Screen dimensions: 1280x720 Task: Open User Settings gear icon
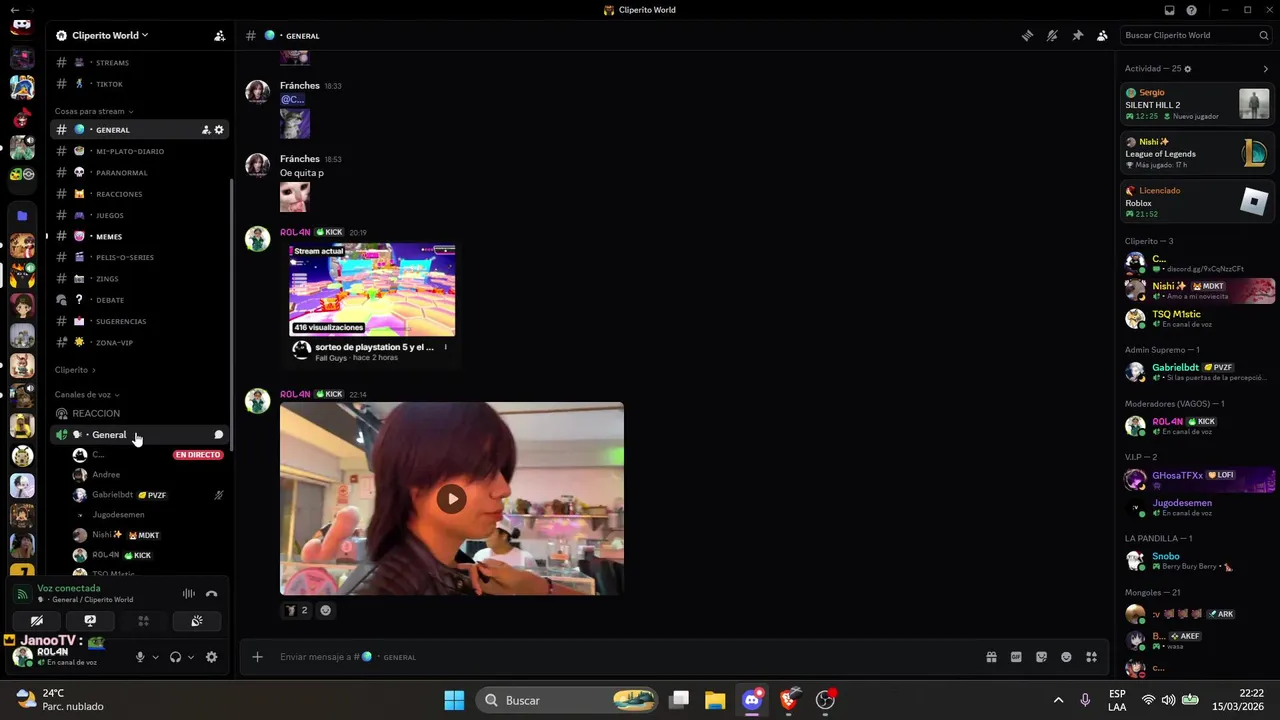point(211,657)
